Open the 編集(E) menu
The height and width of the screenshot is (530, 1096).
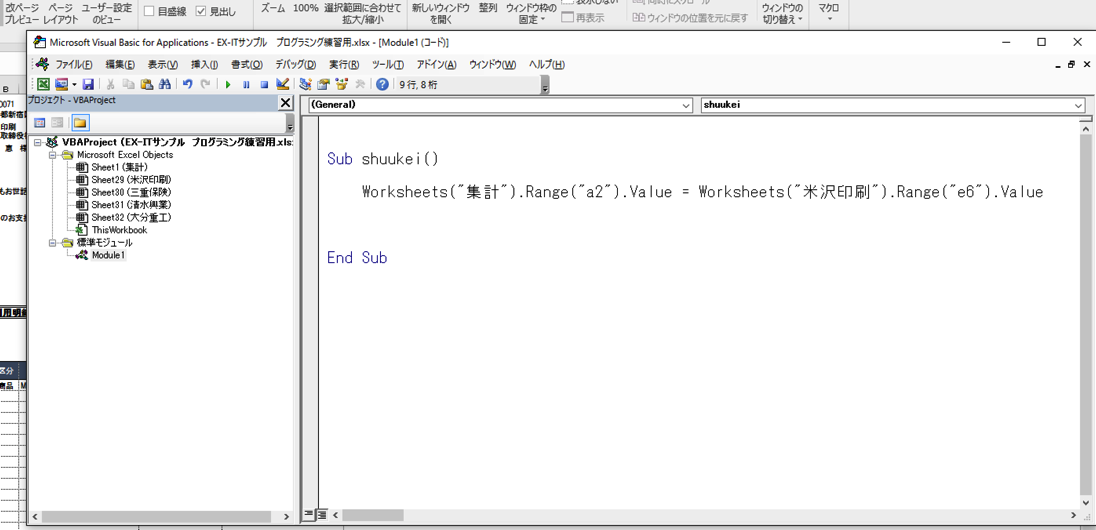tap(120, 64)
